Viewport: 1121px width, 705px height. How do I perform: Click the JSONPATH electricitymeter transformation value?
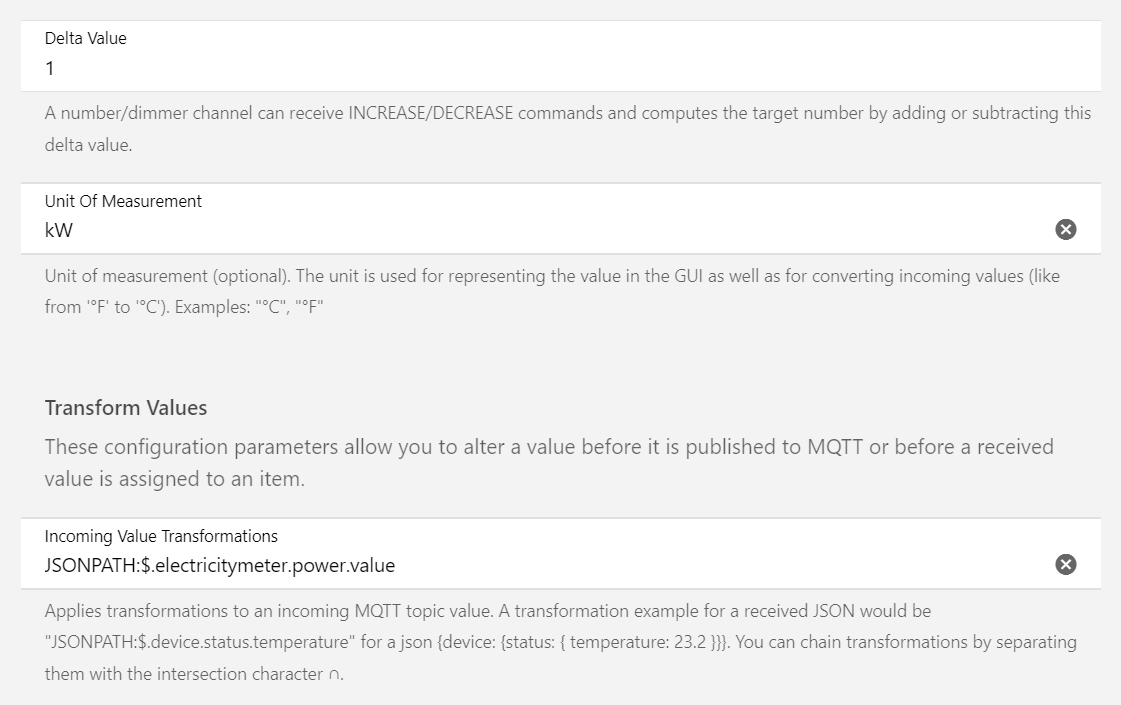220,566
